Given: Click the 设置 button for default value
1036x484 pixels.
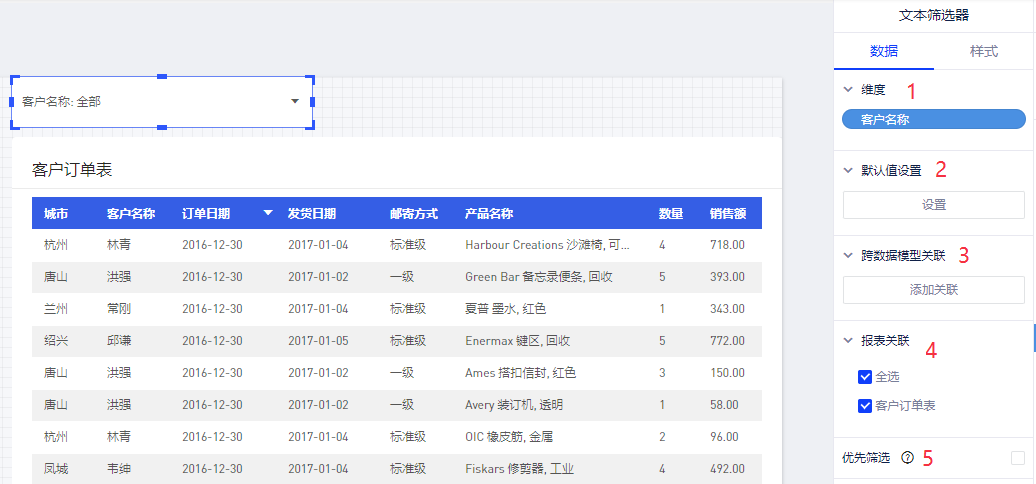Looking at the screenshot, I should click(933, 205).
